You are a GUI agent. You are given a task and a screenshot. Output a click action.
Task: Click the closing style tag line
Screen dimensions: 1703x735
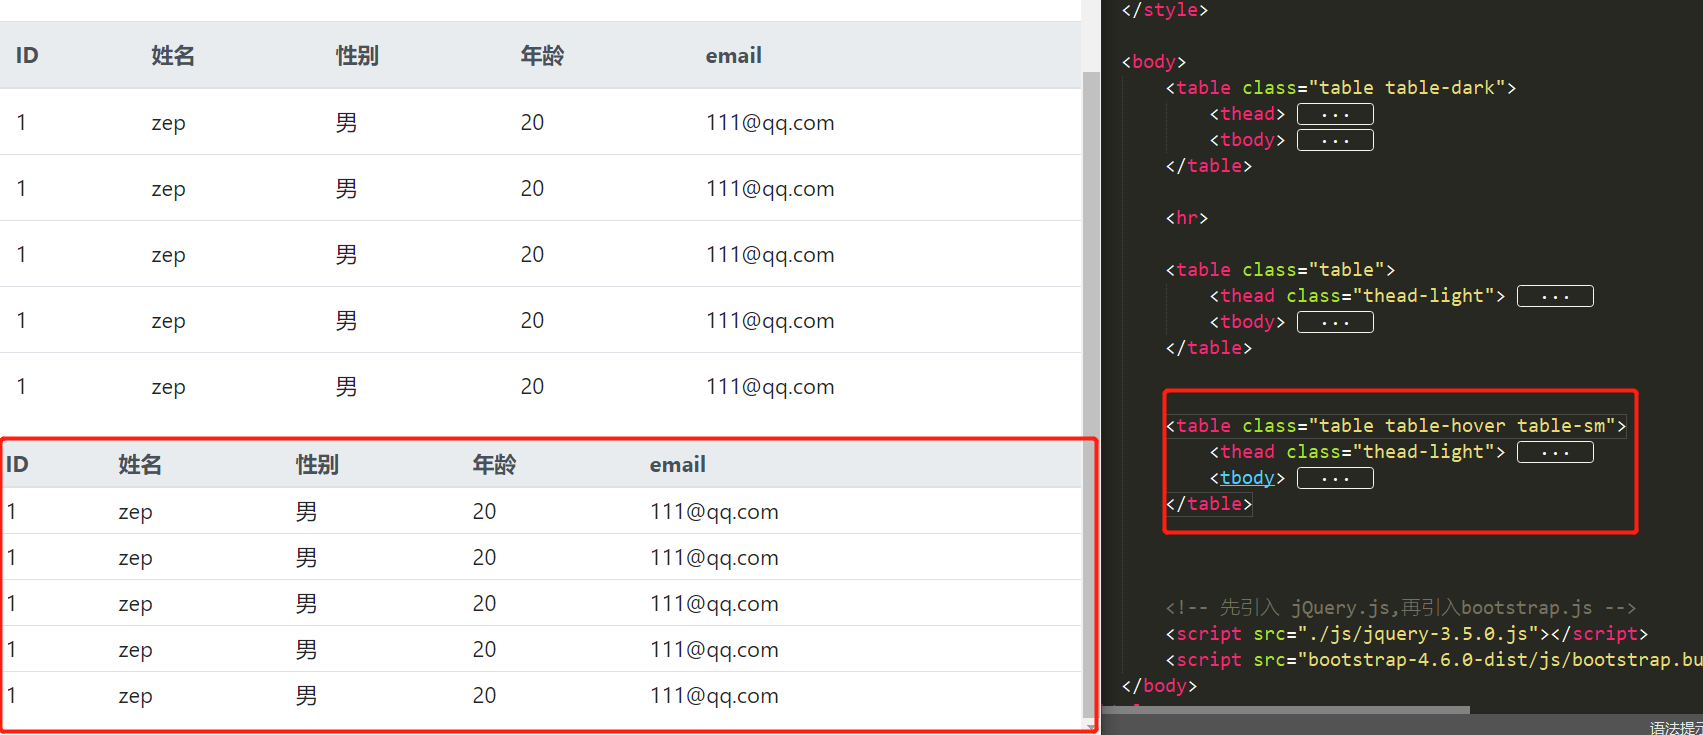click(1165, 10)
